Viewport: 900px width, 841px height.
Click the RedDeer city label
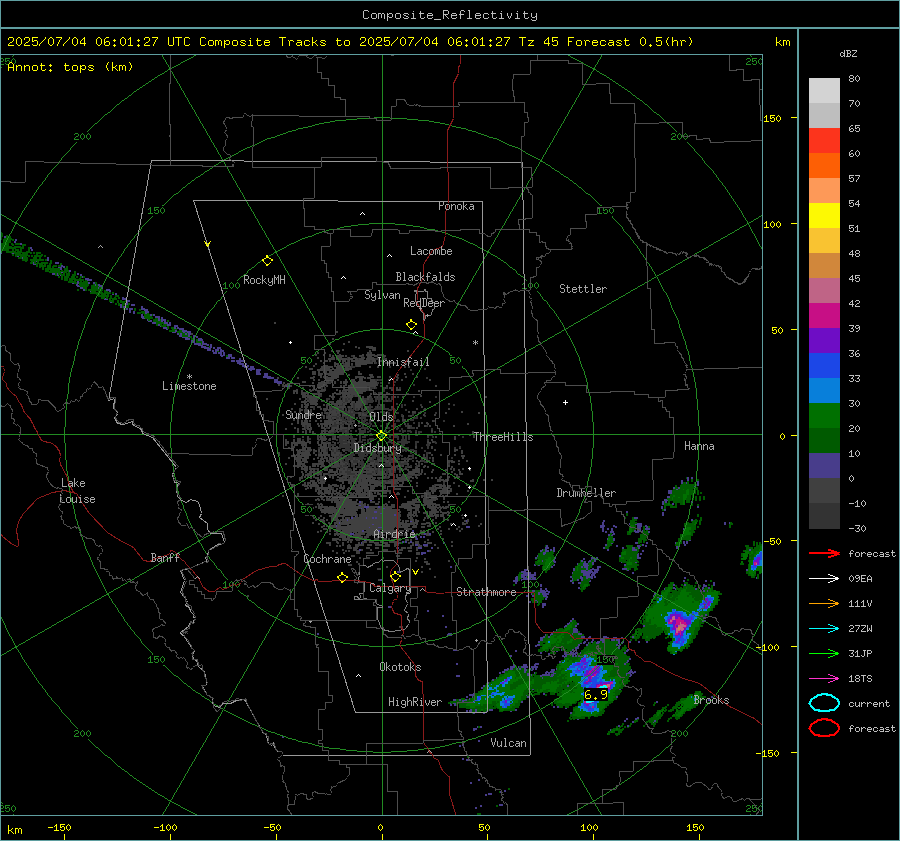(x=424, y=303)
